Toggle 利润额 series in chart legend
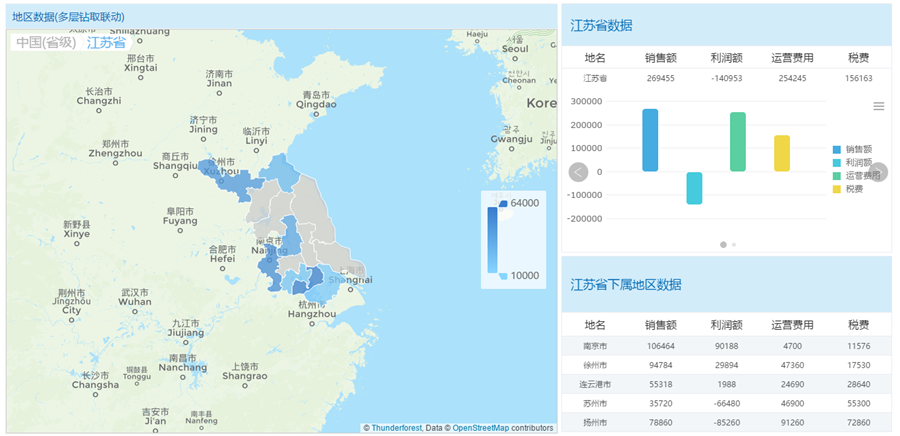 pos(853,162)
